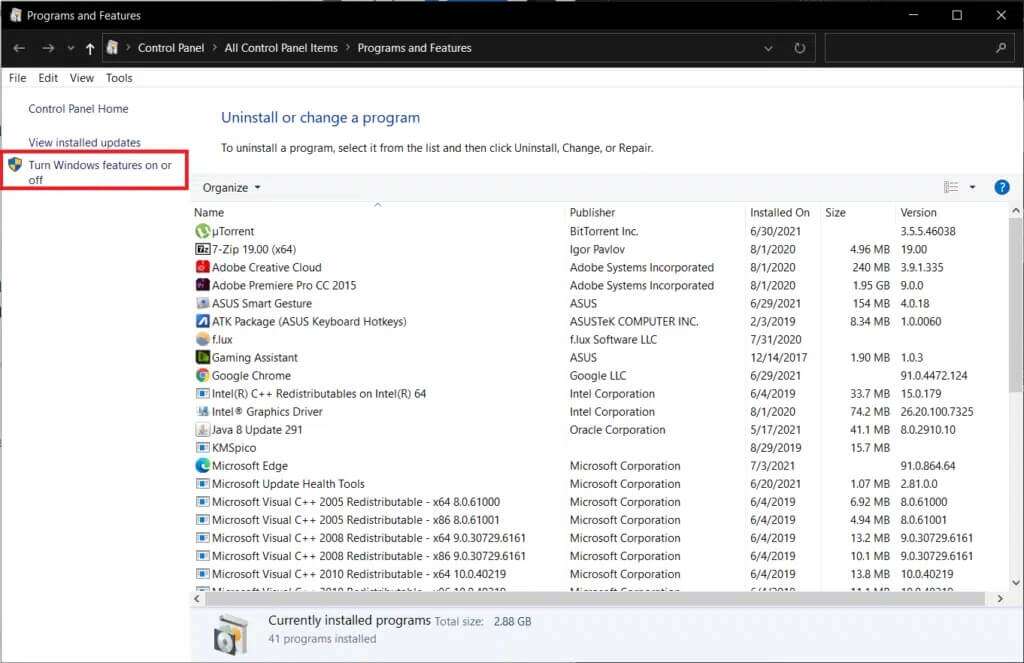Click the search magnifier icon
The image size is (1024, 663).
pyautogui.click(x=1000, y=48)
